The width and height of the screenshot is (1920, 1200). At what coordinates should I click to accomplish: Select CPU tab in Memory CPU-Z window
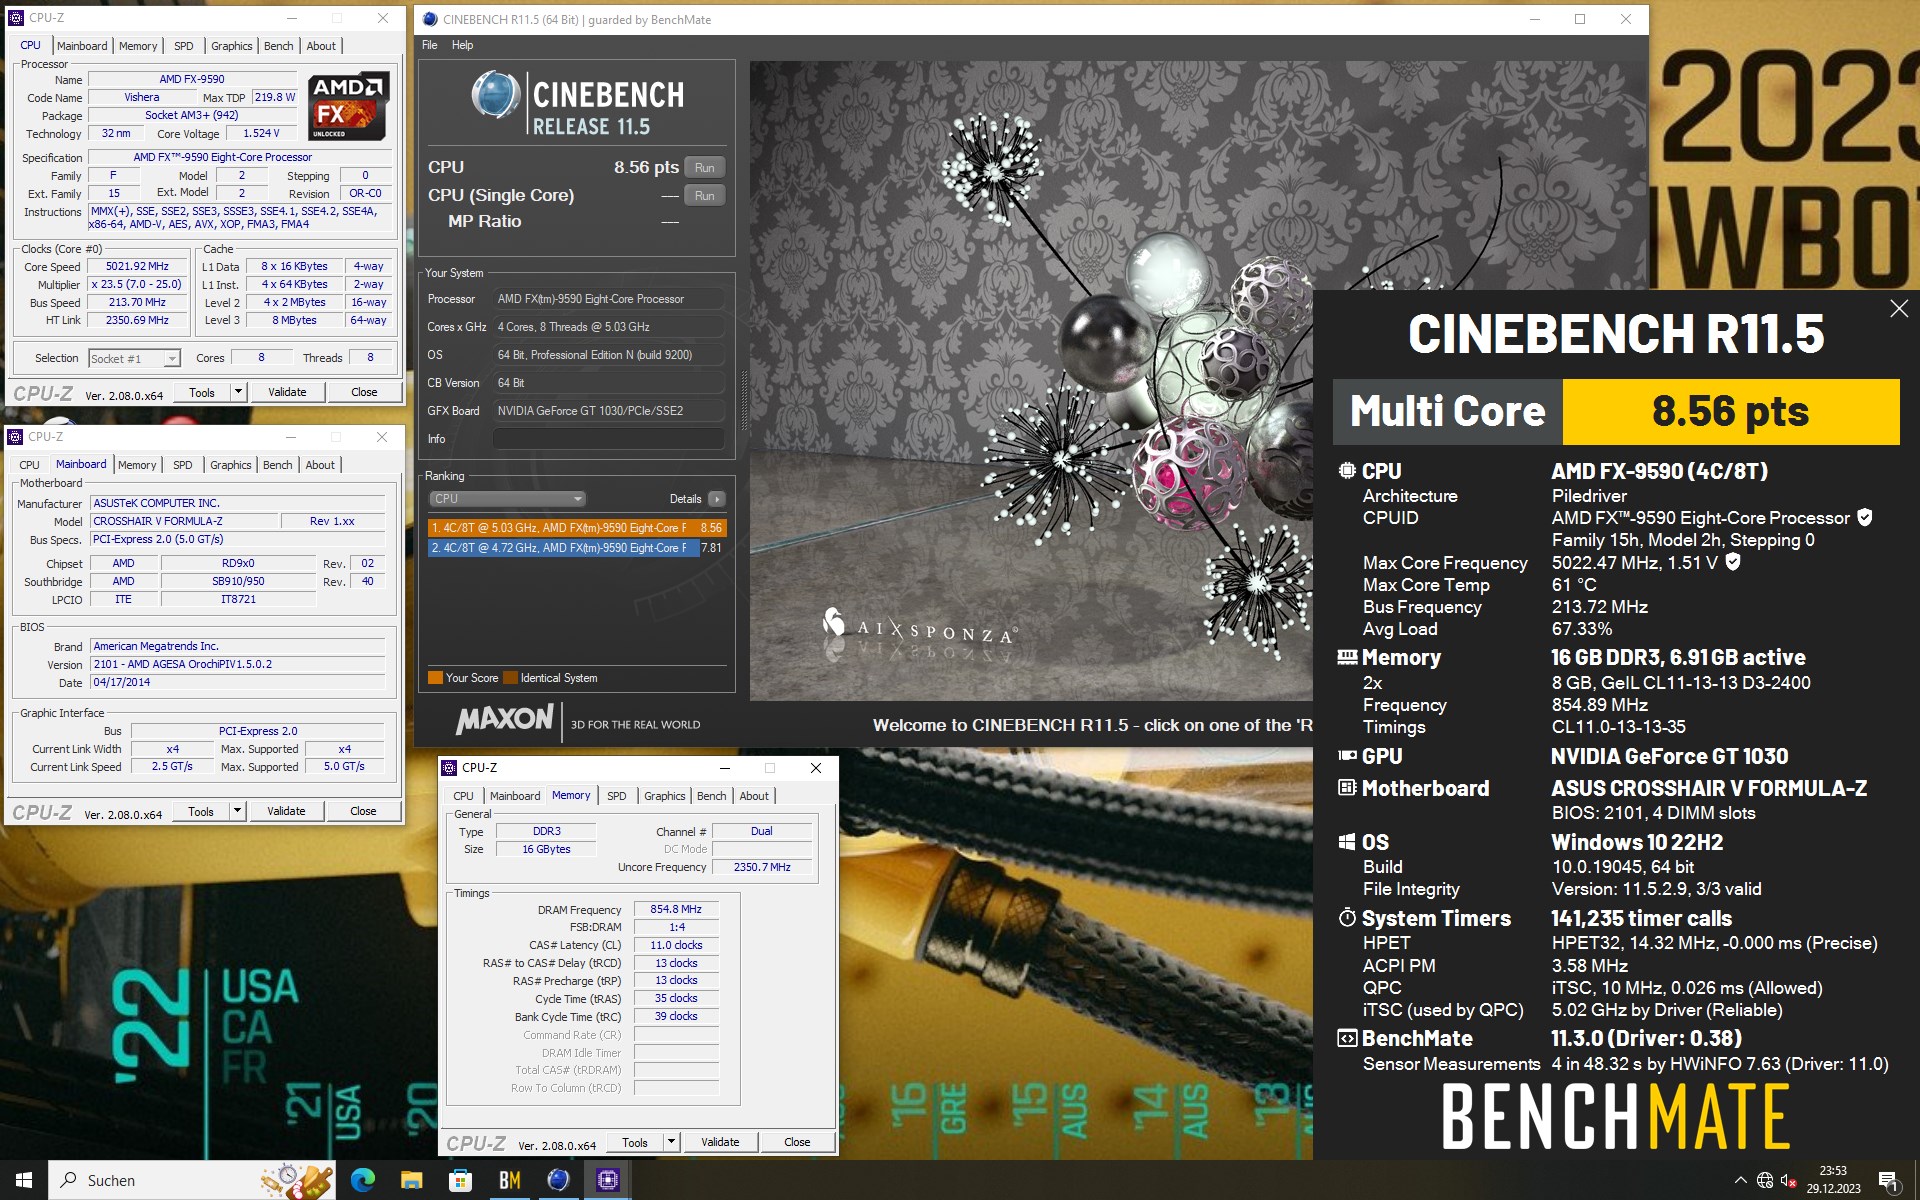click(463, 796)
